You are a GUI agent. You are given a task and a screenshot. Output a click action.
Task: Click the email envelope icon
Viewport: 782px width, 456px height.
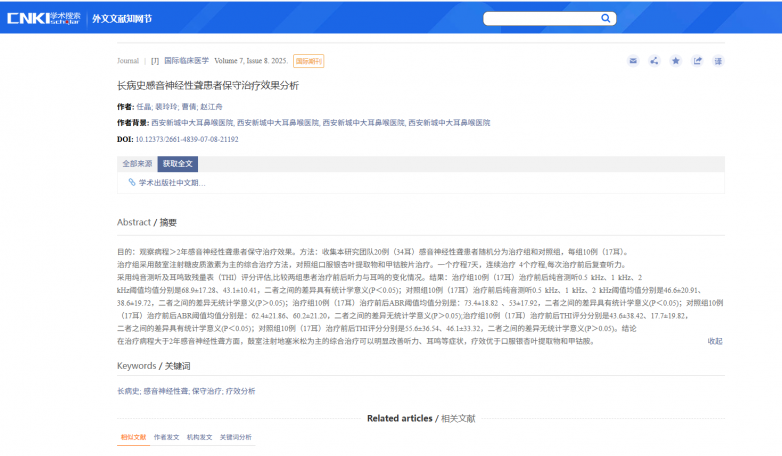click(x=633, y=61)
